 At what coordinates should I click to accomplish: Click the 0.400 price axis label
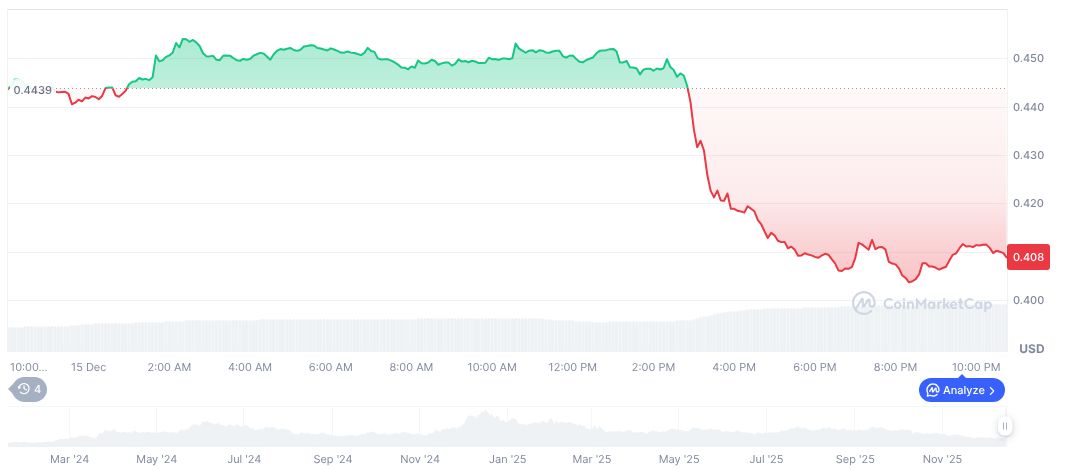pos(1028,300)
